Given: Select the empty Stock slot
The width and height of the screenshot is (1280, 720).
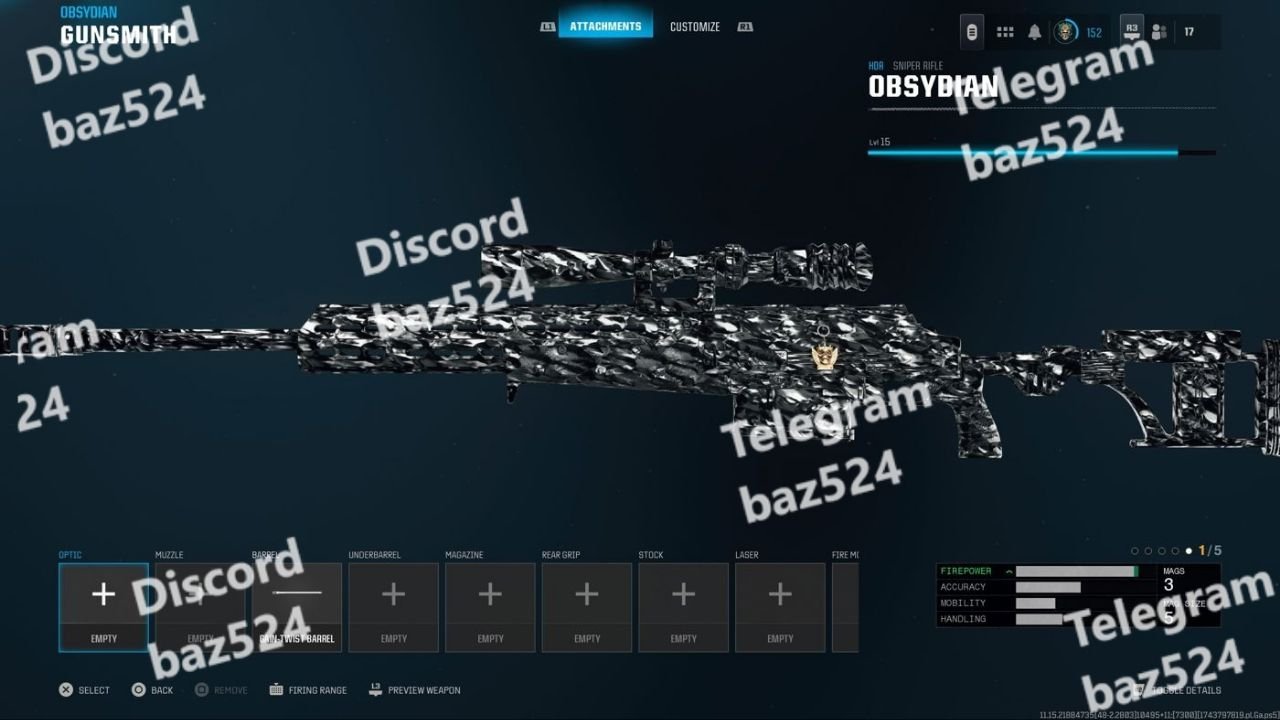Looking at the screenshot, I should (x=683, y=608).
